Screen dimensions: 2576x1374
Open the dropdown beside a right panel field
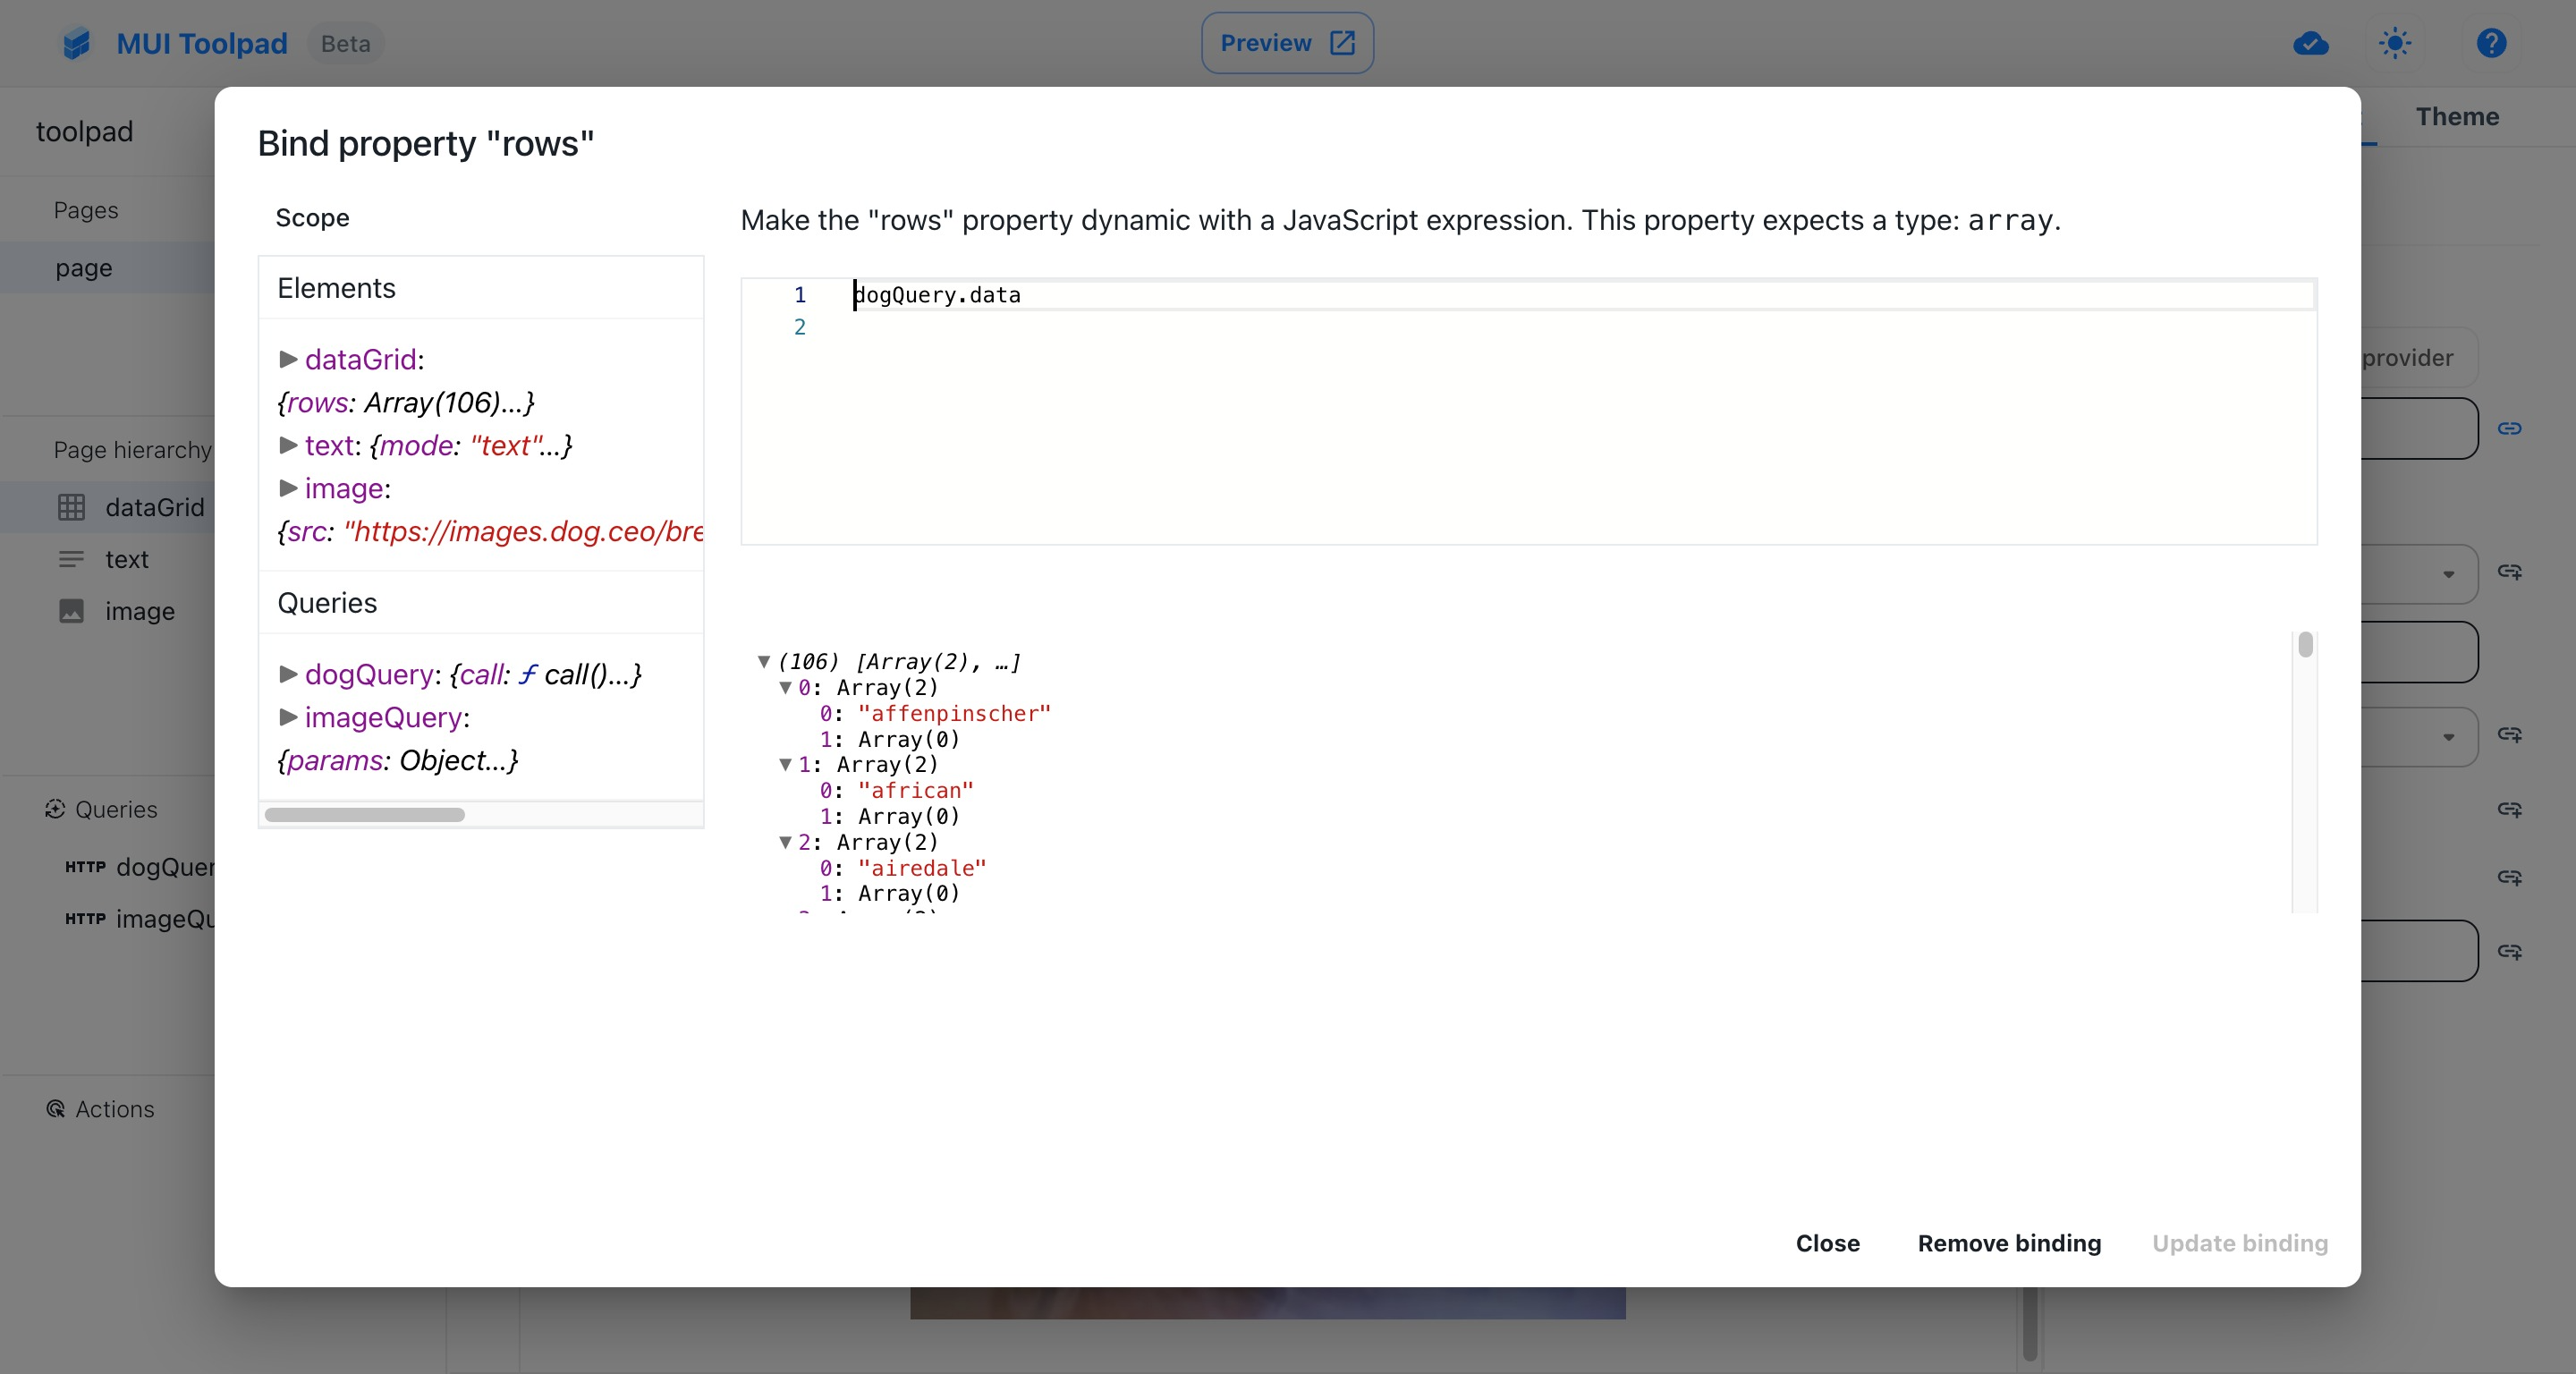click(2448, 573)
